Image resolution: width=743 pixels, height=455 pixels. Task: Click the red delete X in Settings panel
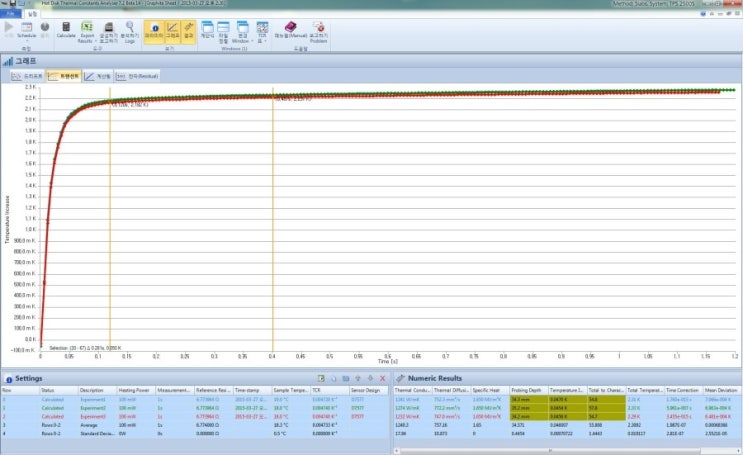(383, 378)
